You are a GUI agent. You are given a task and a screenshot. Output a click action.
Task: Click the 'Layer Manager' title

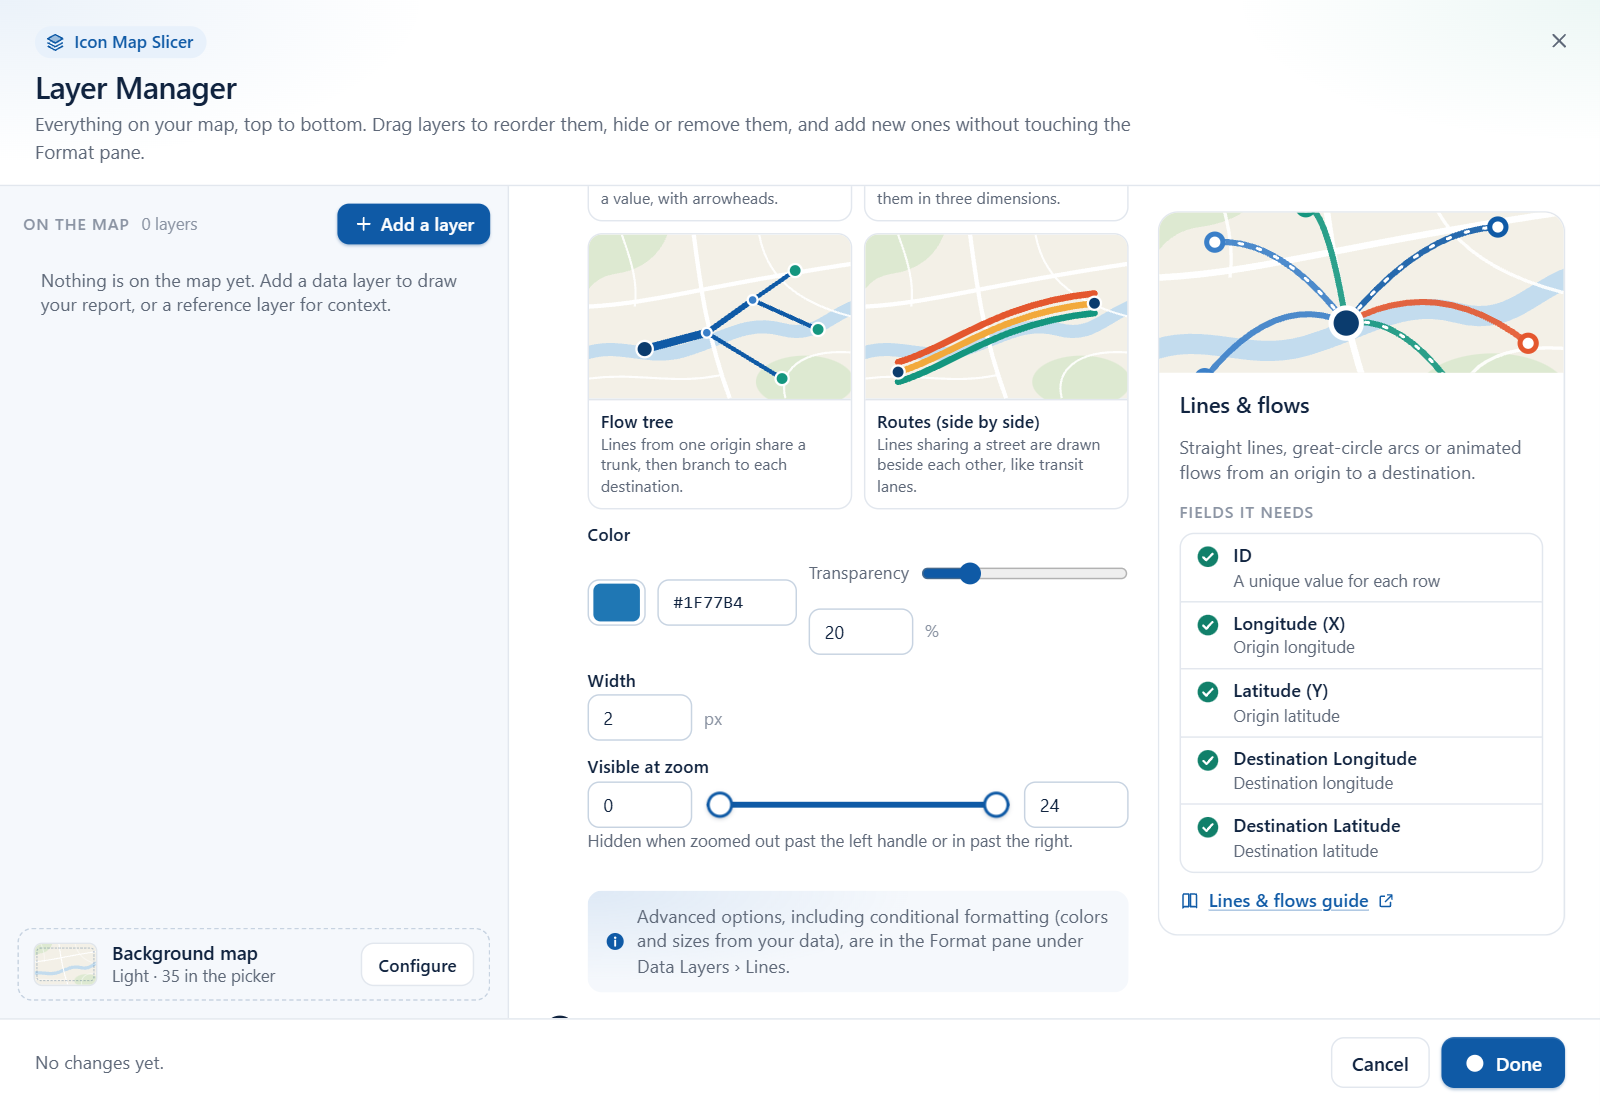(136, 88)
